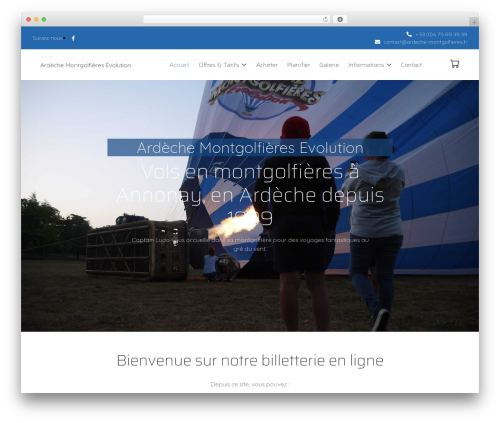Click the hero banner title Ardèche Montgolfières Evolution

click(x=250, y=148)
